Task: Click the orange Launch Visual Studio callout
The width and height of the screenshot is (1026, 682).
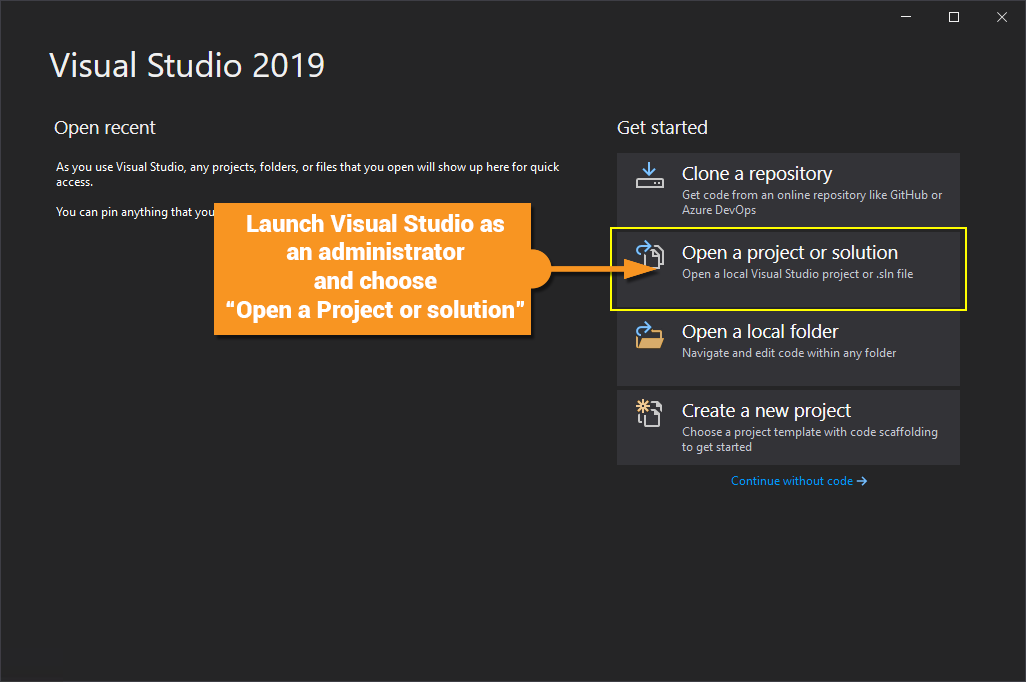Action: point(375,267)
